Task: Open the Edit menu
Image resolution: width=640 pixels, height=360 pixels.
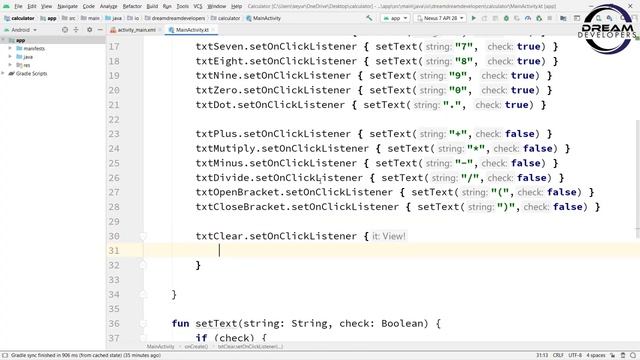Action: click(x=32, y=6)
